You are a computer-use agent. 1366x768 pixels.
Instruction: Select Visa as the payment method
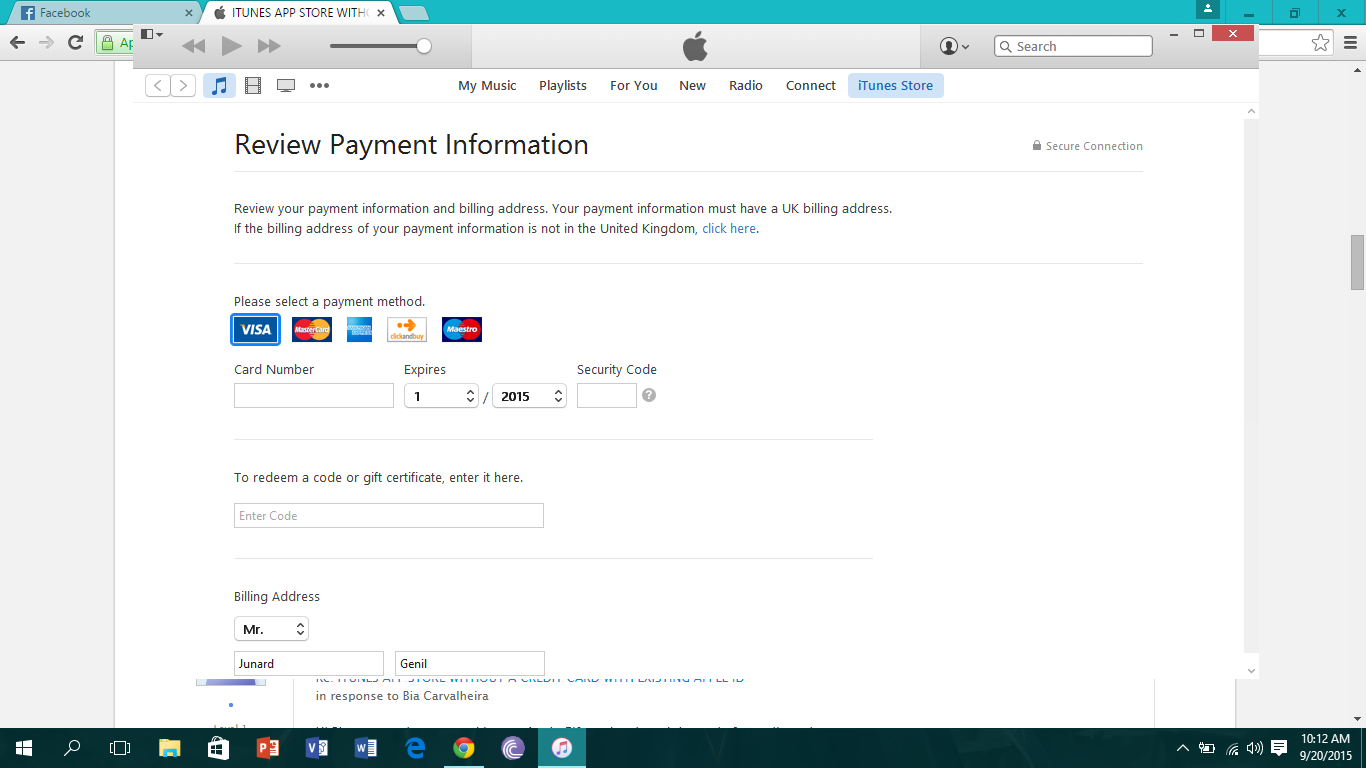click(255, 329)
